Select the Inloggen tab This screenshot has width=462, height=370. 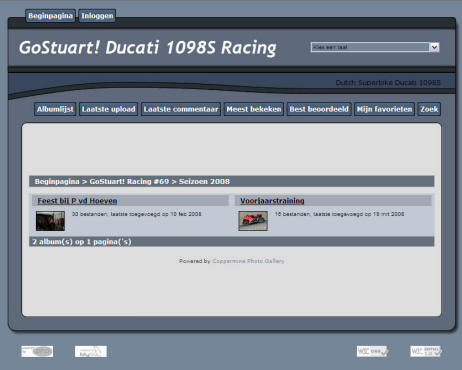[97, 16]
